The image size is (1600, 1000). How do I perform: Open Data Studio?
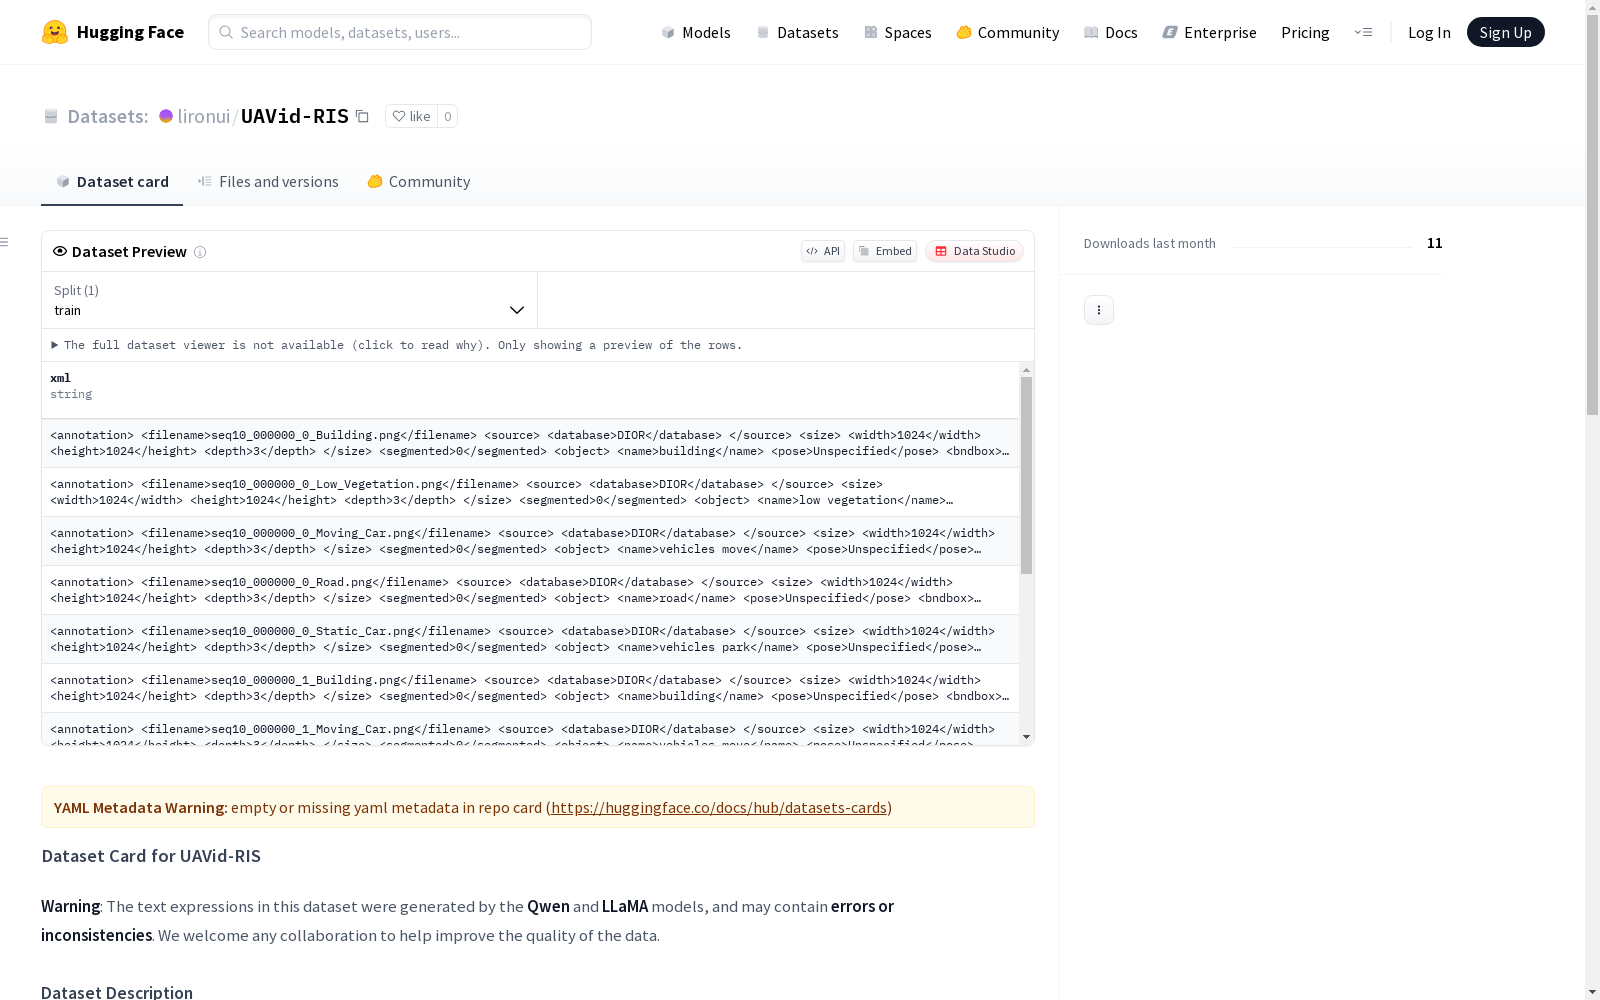point(974,251)
